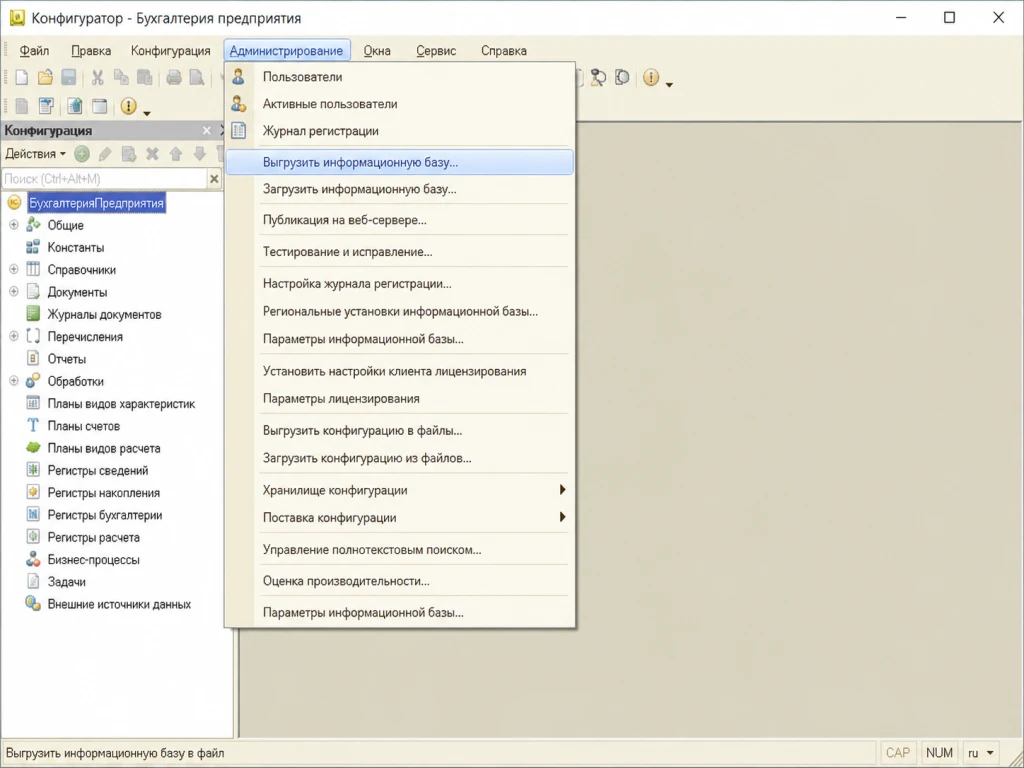Viewport: 1024px width, 768px height.
Task: Click the Print preview icon
Action: pyautogui.click(x=197, y=78)
